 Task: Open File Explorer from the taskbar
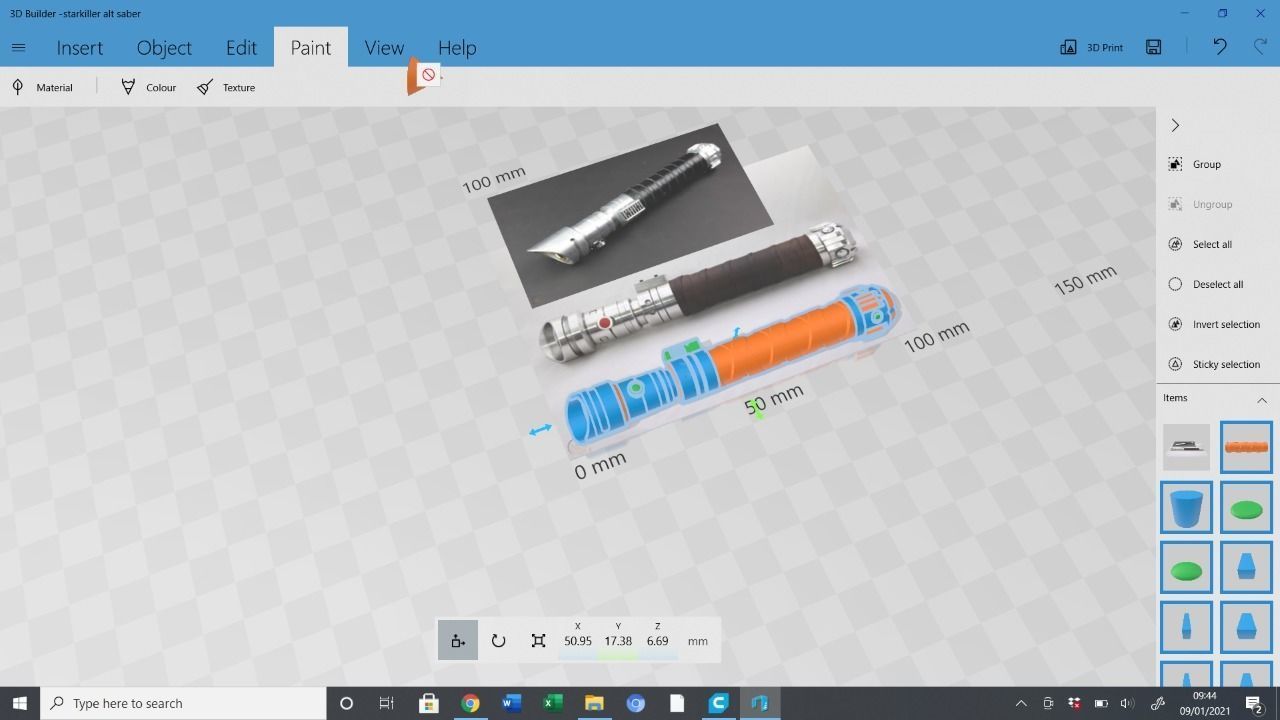pyautogui.click(x=594, y=703)
